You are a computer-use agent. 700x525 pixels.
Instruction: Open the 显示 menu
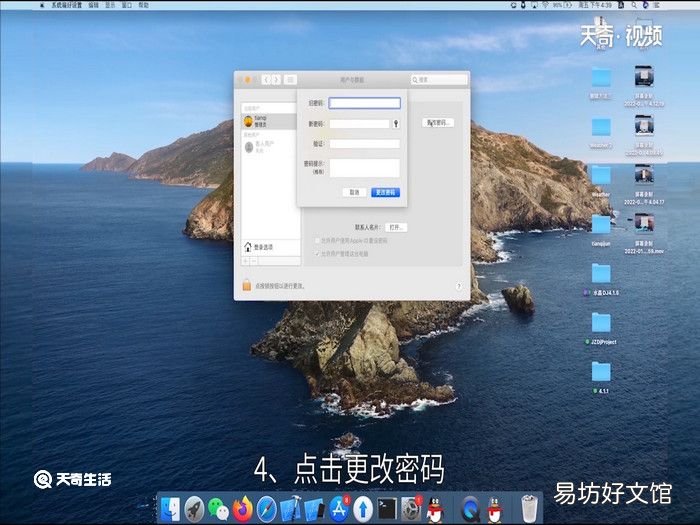click(x=110, y=5)
